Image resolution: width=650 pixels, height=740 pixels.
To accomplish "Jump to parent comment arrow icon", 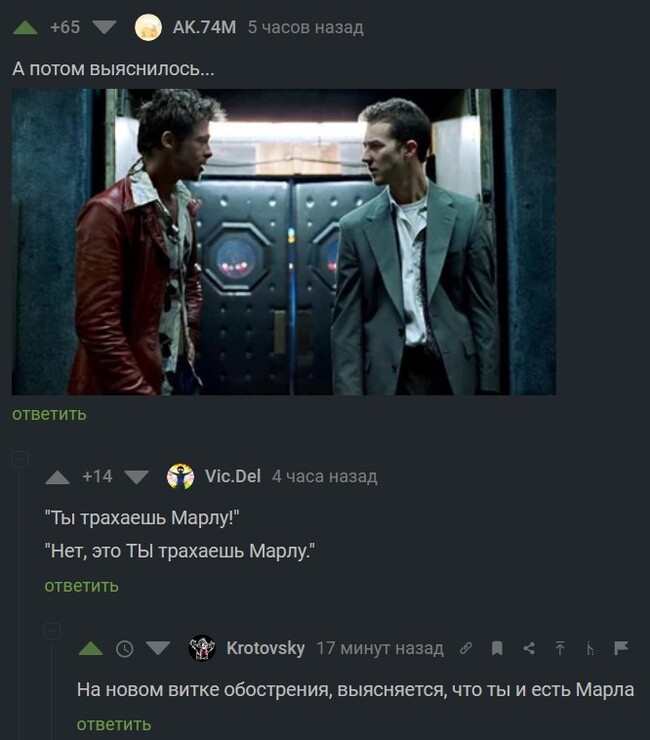I will [x=560, y=648].
